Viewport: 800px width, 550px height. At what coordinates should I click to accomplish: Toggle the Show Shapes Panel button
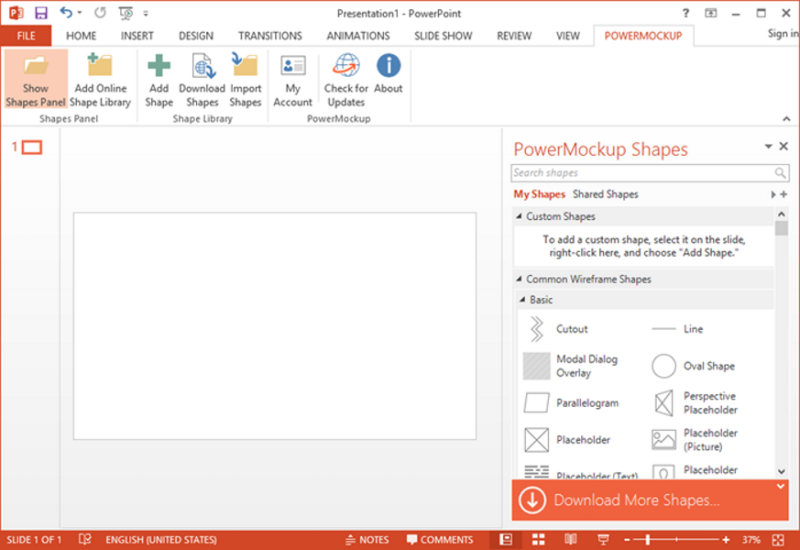(36, 80)
